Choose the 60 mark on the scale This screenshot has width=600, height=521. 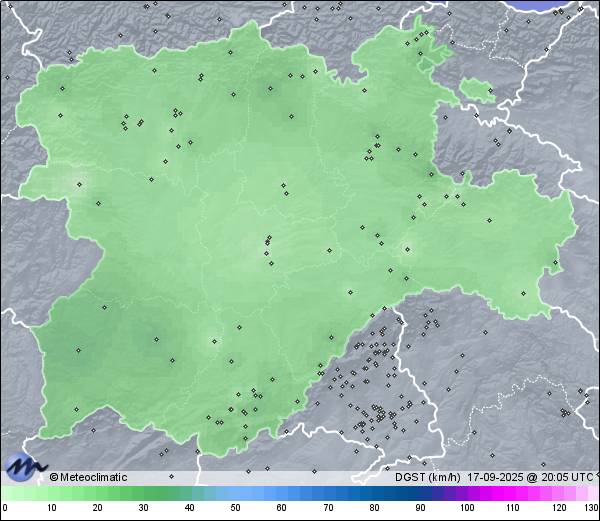[x=282, y=508]
